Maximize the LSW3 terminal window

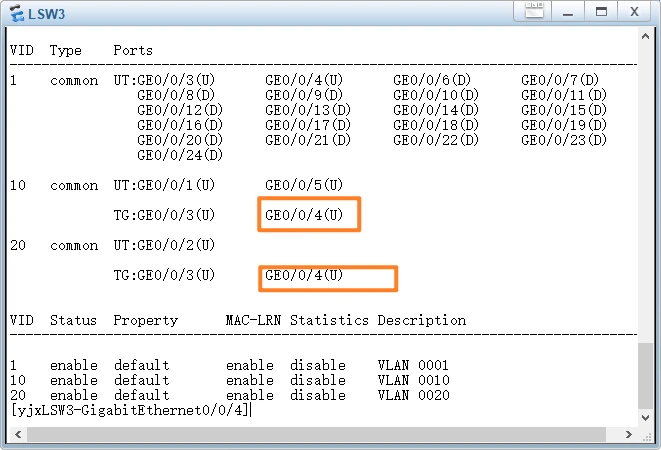tap(600, 11)
